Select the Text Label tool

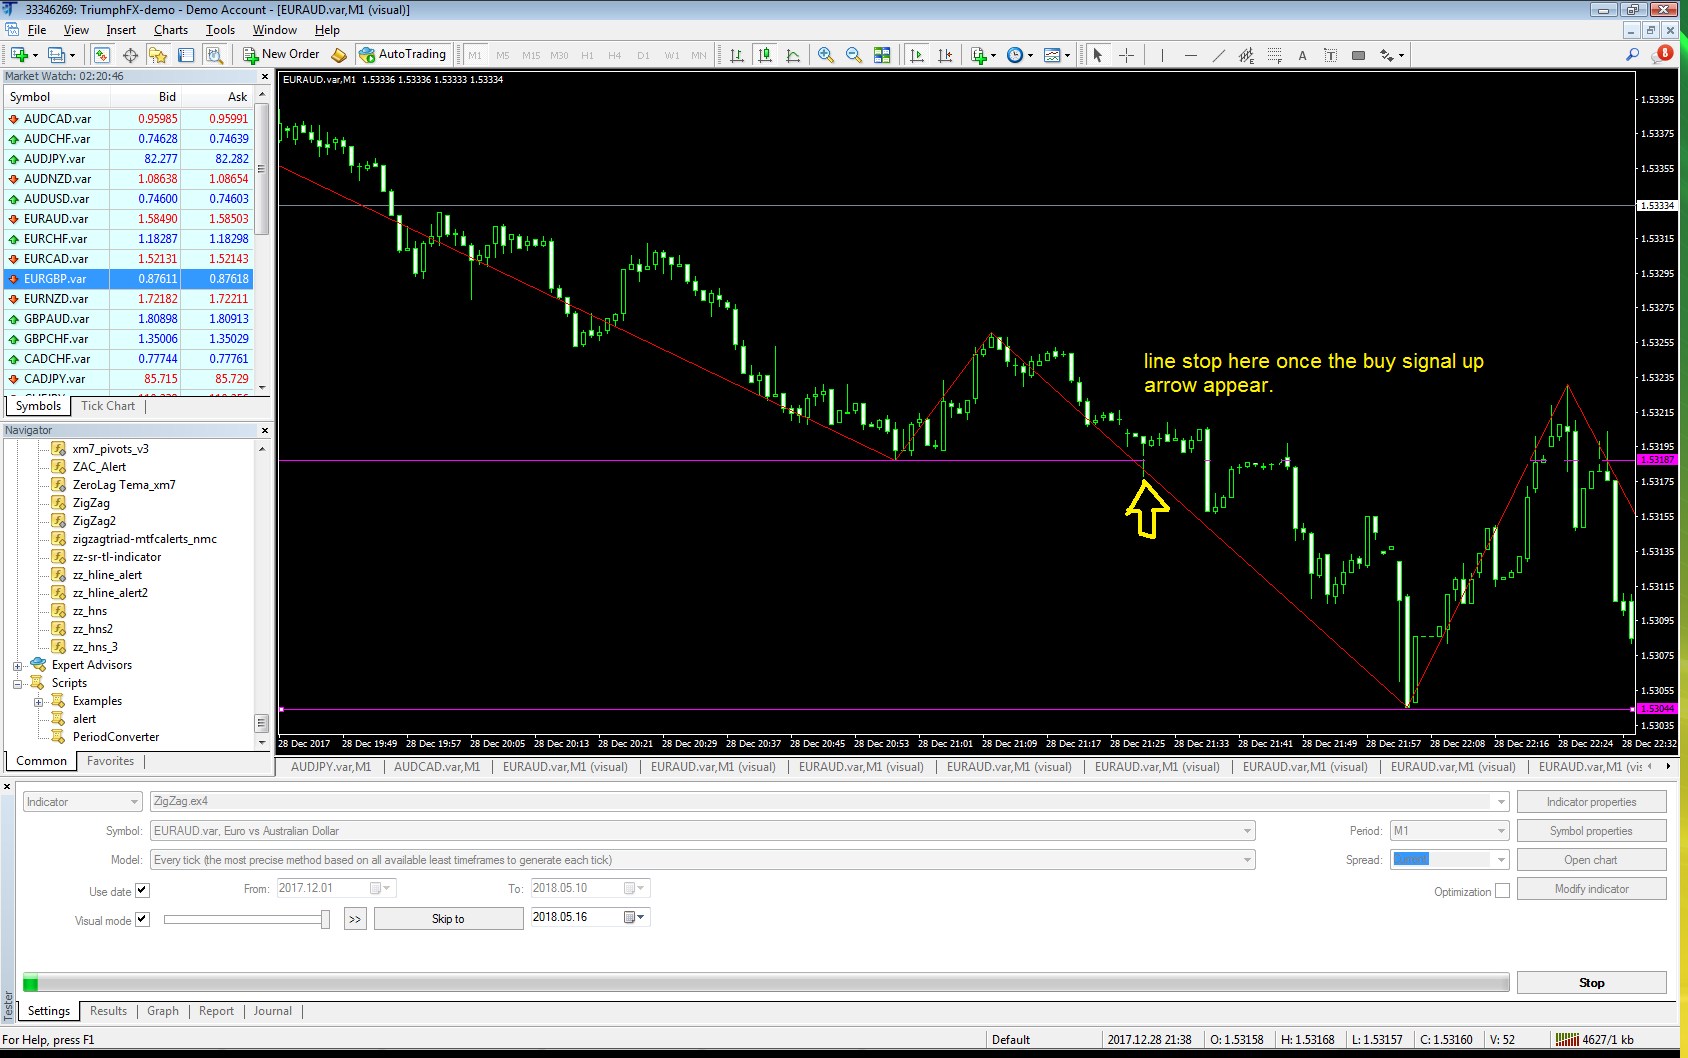pos(1330,55)
